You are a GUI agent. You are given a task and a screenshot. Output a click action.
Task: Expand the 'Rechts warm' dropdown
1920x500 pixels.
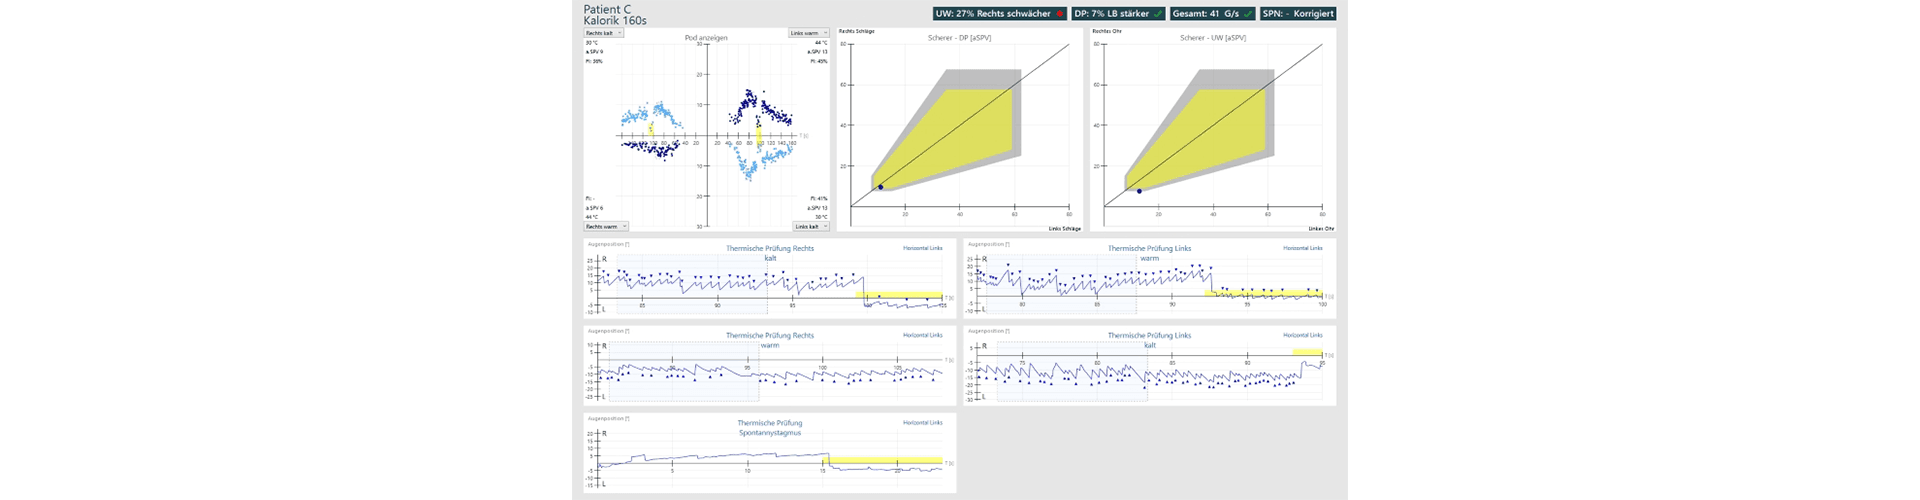point(606,227)
